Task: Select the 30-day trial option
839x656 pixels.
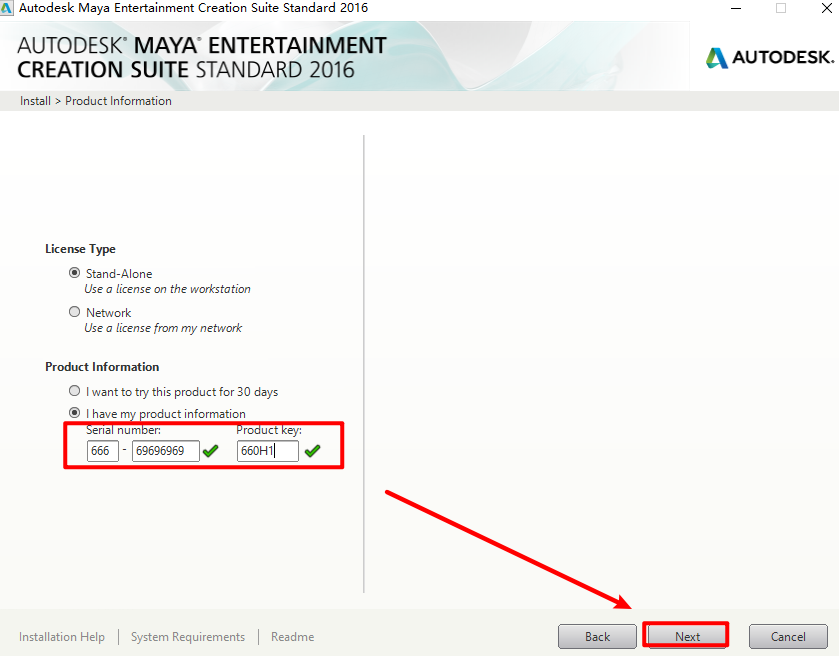Action: [74, 391]
